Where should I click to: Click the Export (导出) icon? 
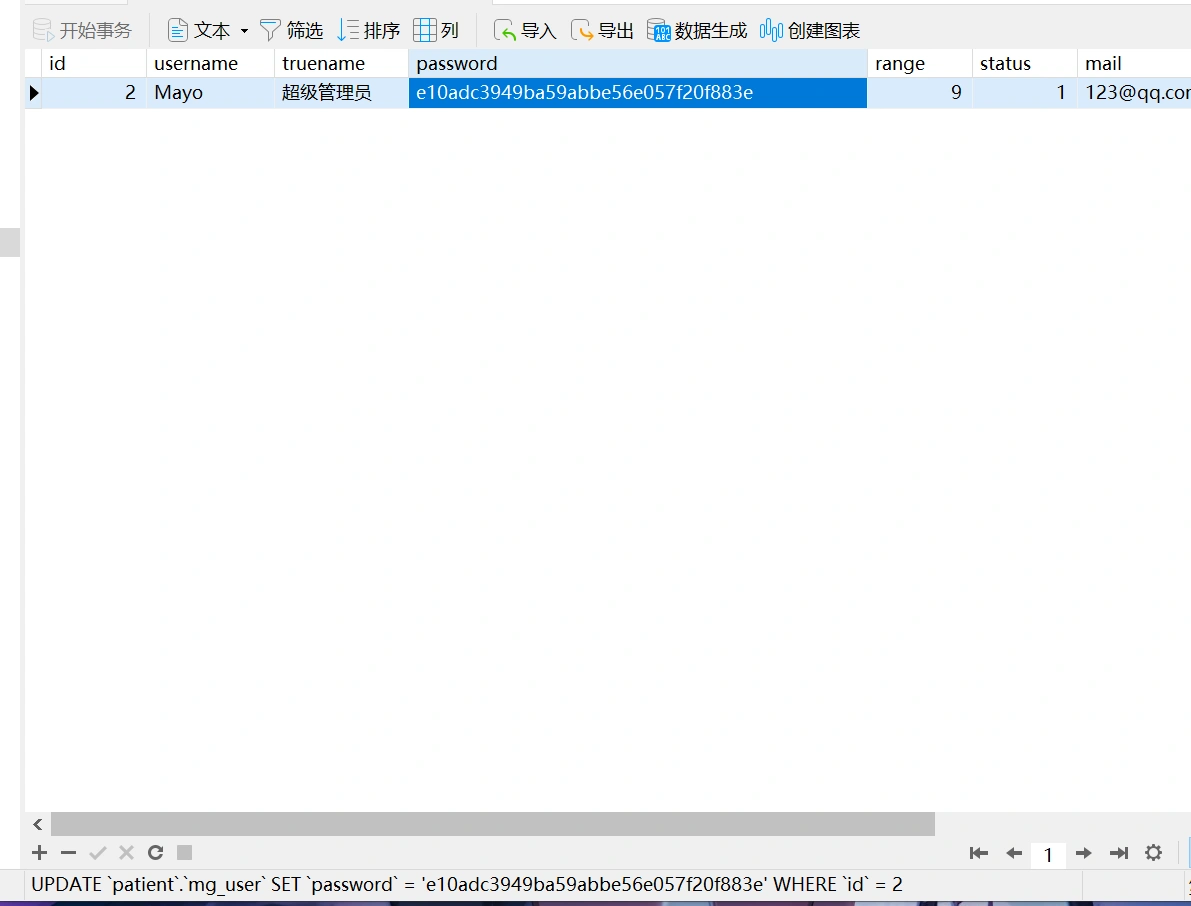coord(583,31)
